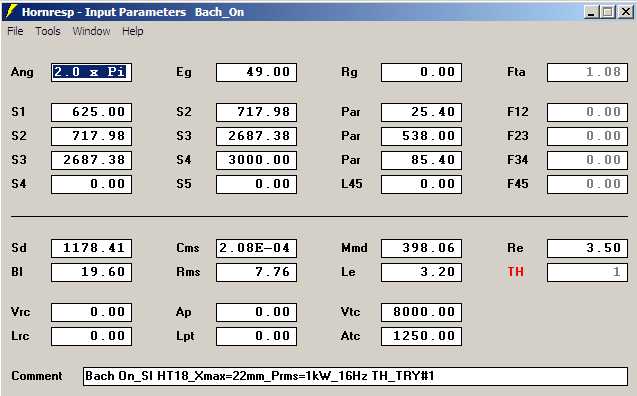Image resolution: width=637 pixels, height=396 pixels.
Task: Click the Vtc label
Action: point(351,312)
